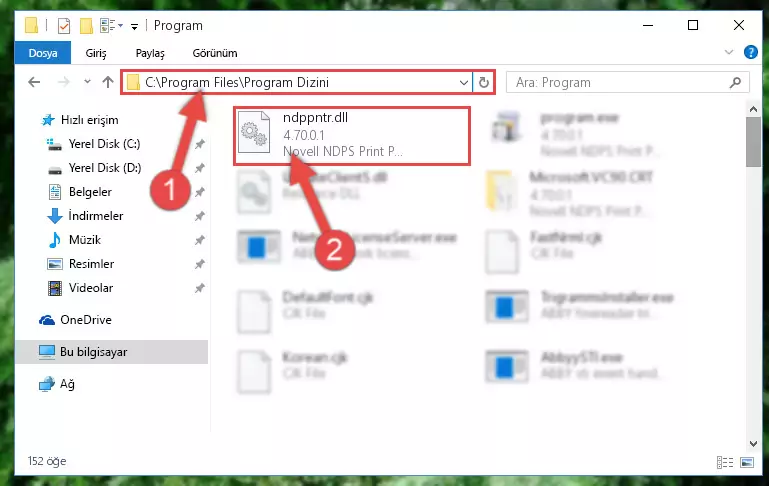Click the New folder icon in the quick access toolbar
The height and width of the screenshot is (486, 769).
86,26
